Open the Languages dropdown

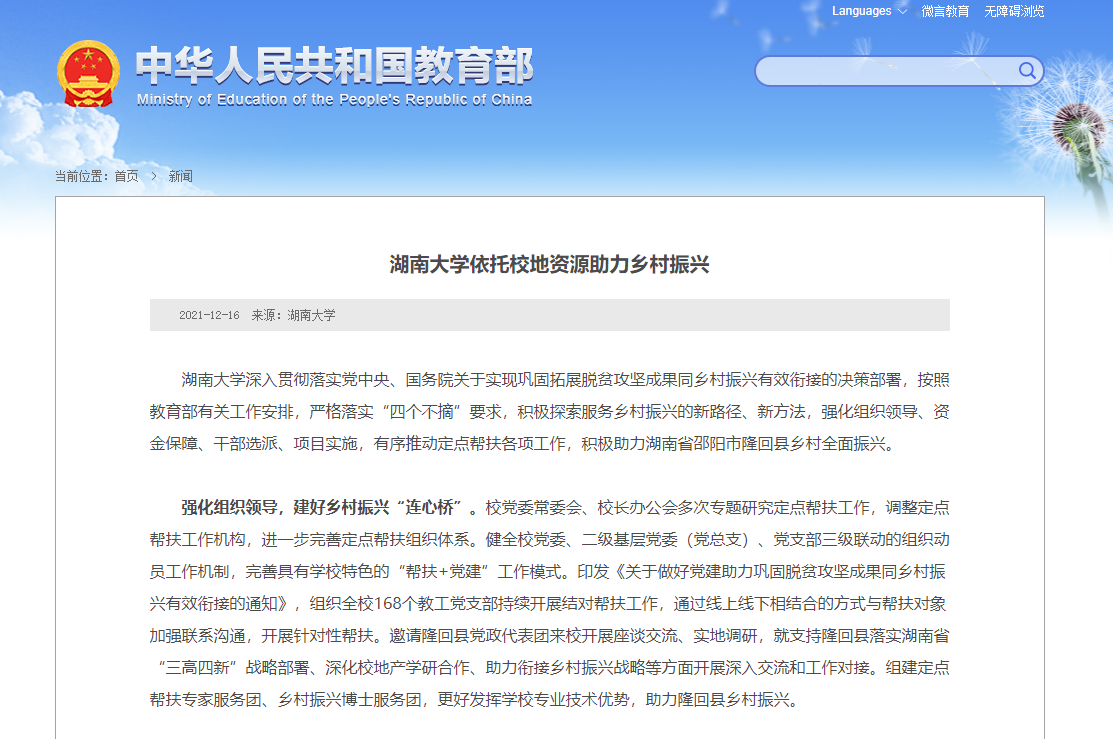point(869,11)
